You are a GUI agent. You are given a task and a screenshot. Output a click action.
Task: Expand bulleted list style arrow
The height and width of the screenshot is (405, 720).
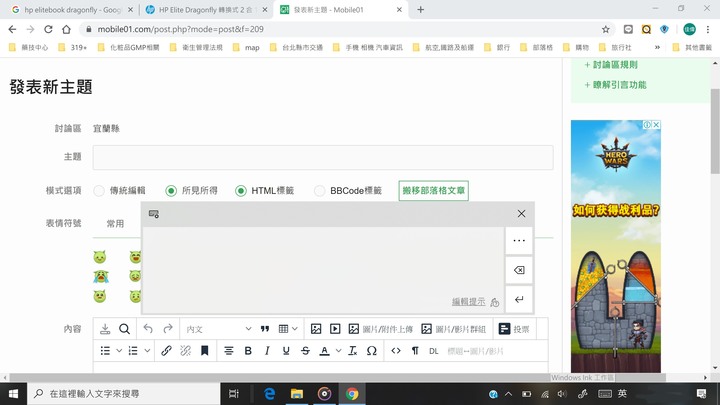[x=119, y=351]
